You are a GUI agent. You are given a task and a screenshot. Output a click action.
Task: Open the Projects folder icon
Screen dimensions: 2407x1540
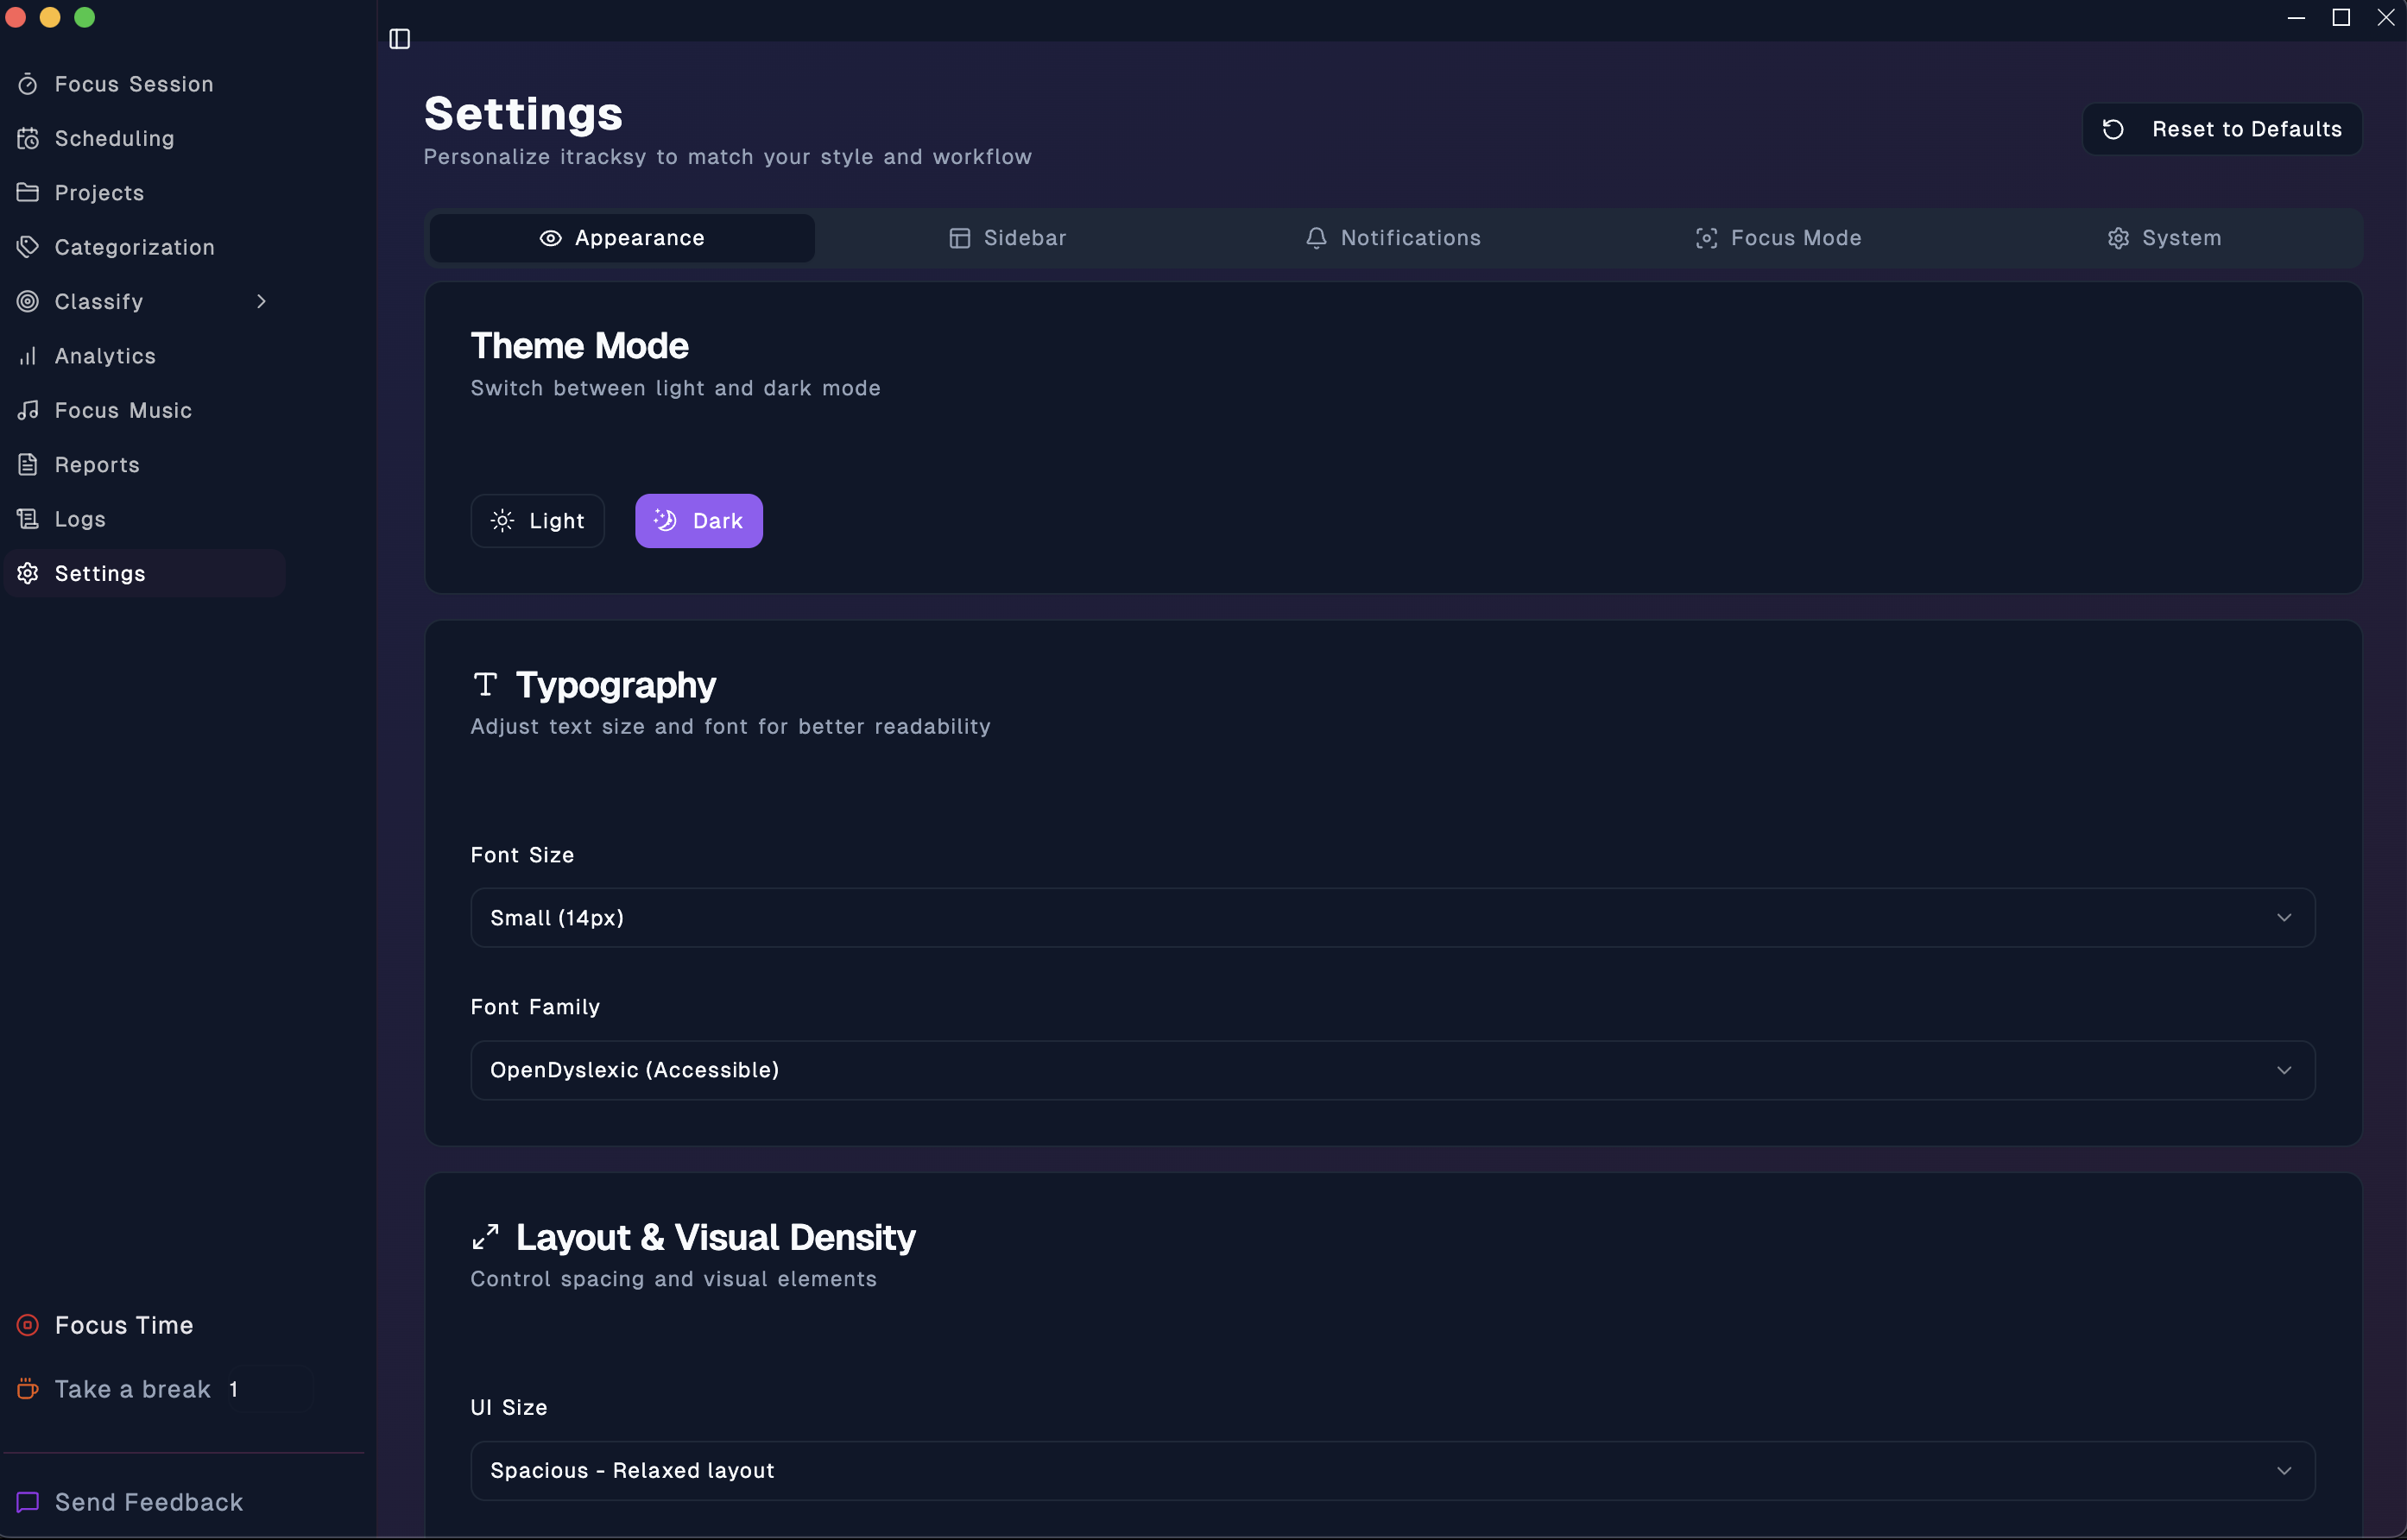pos(28,192)
